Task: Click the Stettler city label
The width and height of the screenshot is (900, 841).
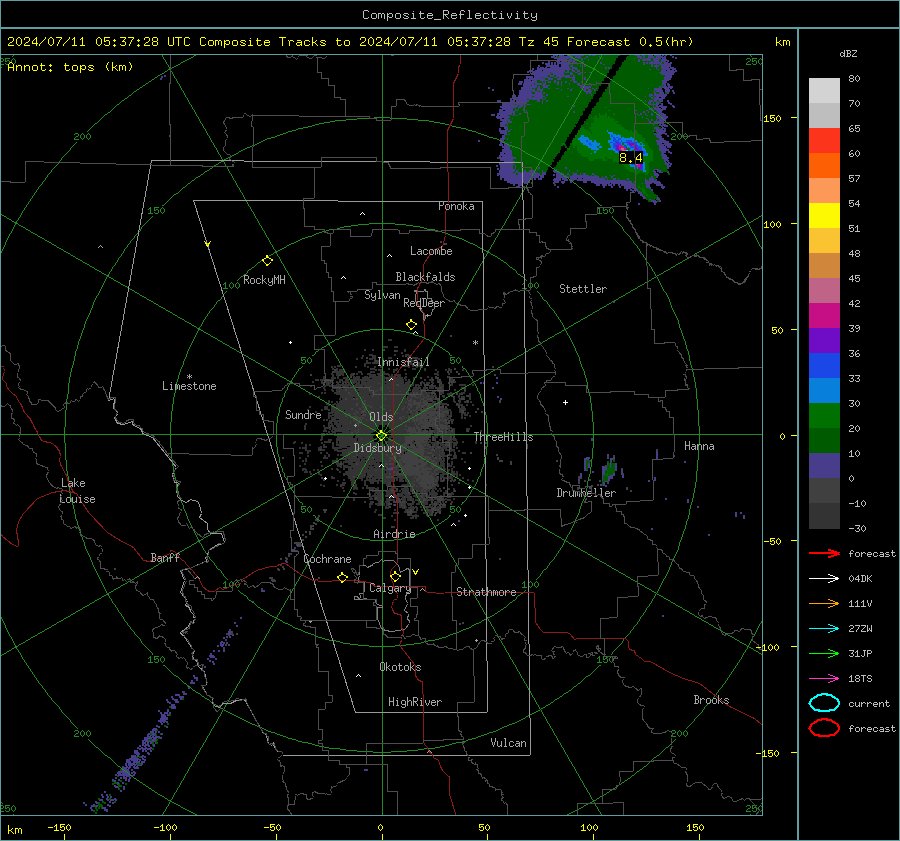Action: 583,289
